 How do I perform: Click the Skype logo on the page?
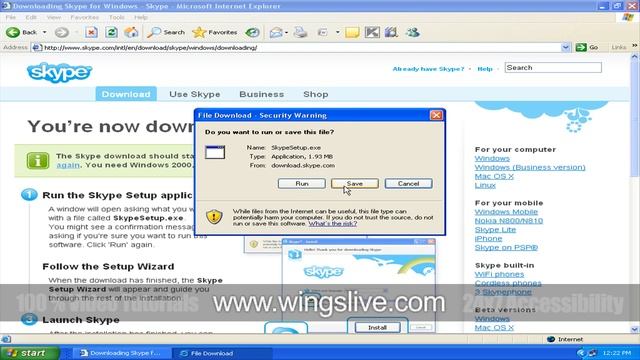point(60,73)
